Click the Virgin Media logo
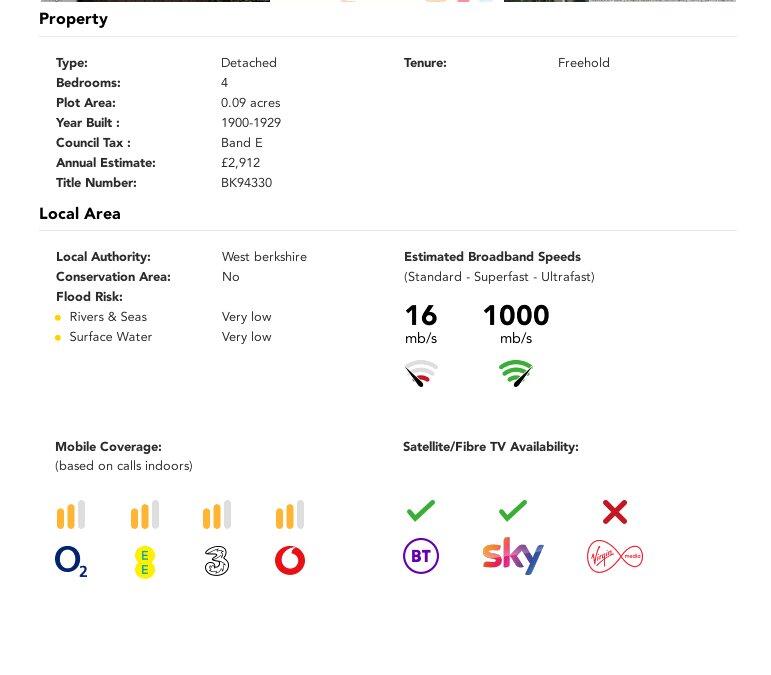 (x=615, y=556)
